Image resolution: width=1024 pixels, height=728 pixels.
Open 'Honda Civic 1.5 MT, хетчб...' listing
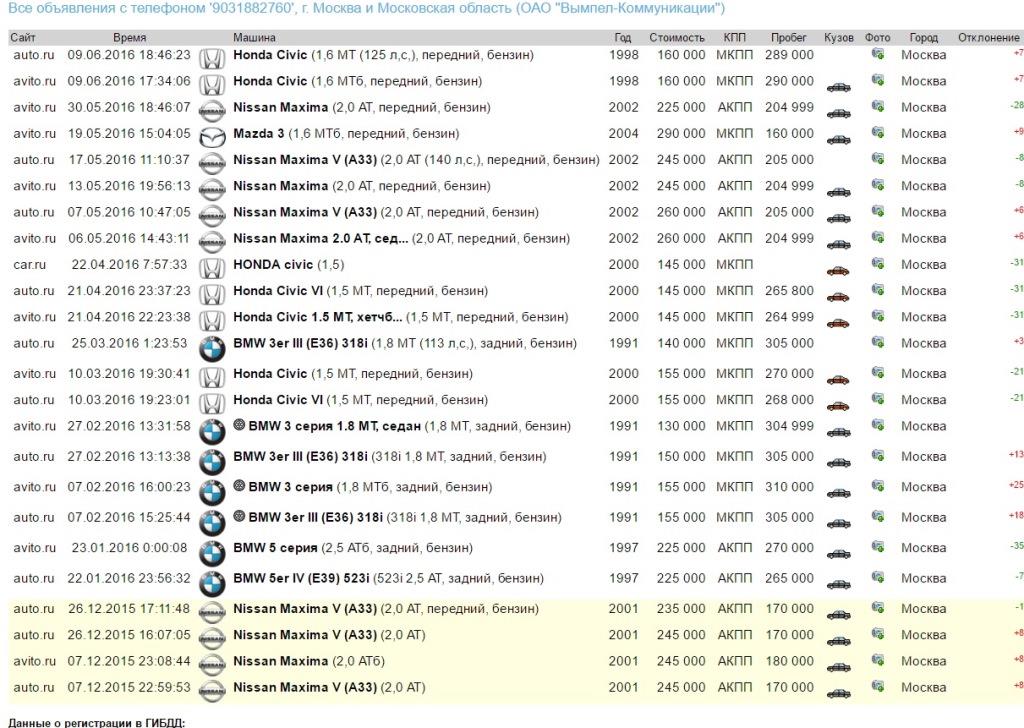click(x=317, y=317)
